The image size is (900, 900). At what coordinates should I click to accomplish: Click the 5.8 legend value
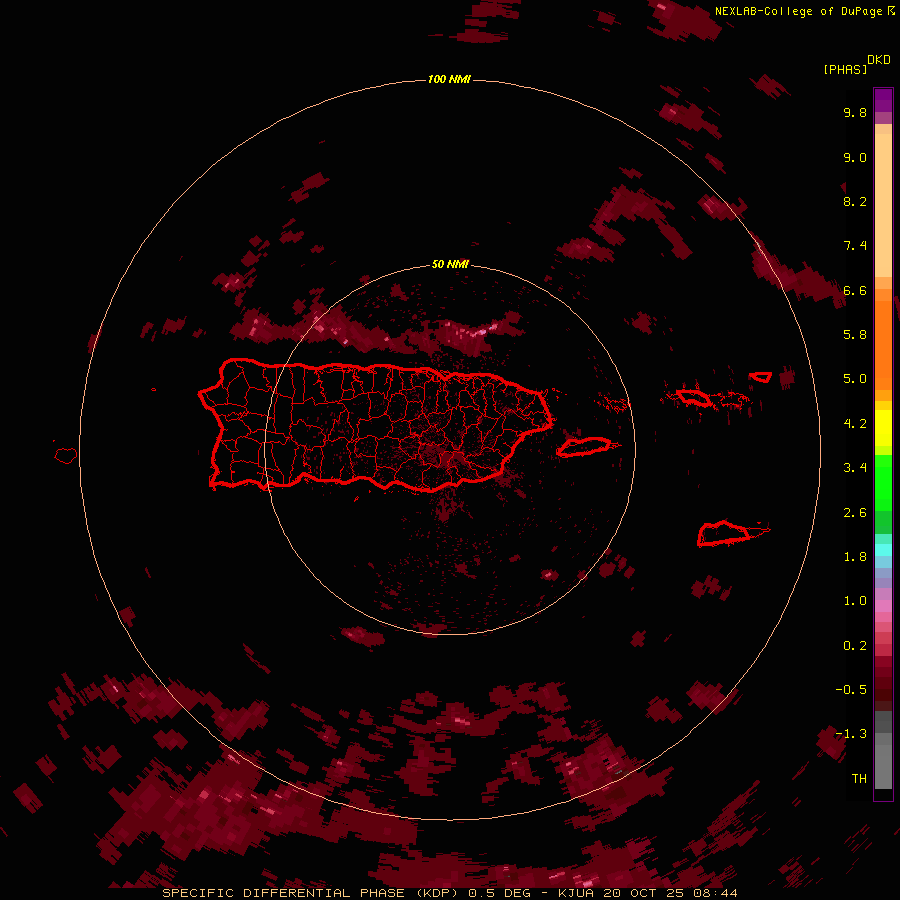[x=855, y=335]
